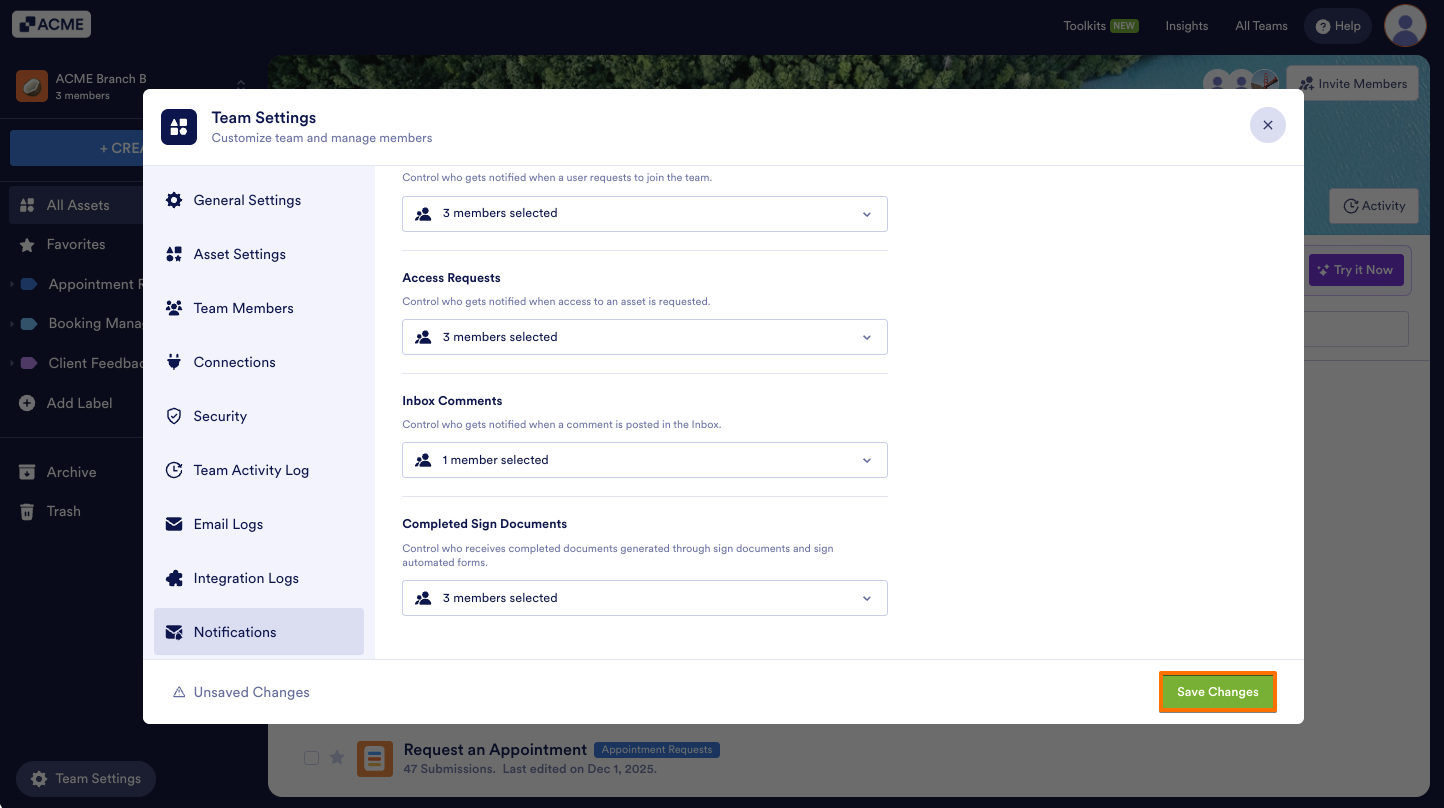This screenshot has width=1444, height=808.
Task: Tick the Request an Appointment checkbox
Action: click(x=311, y=758)
